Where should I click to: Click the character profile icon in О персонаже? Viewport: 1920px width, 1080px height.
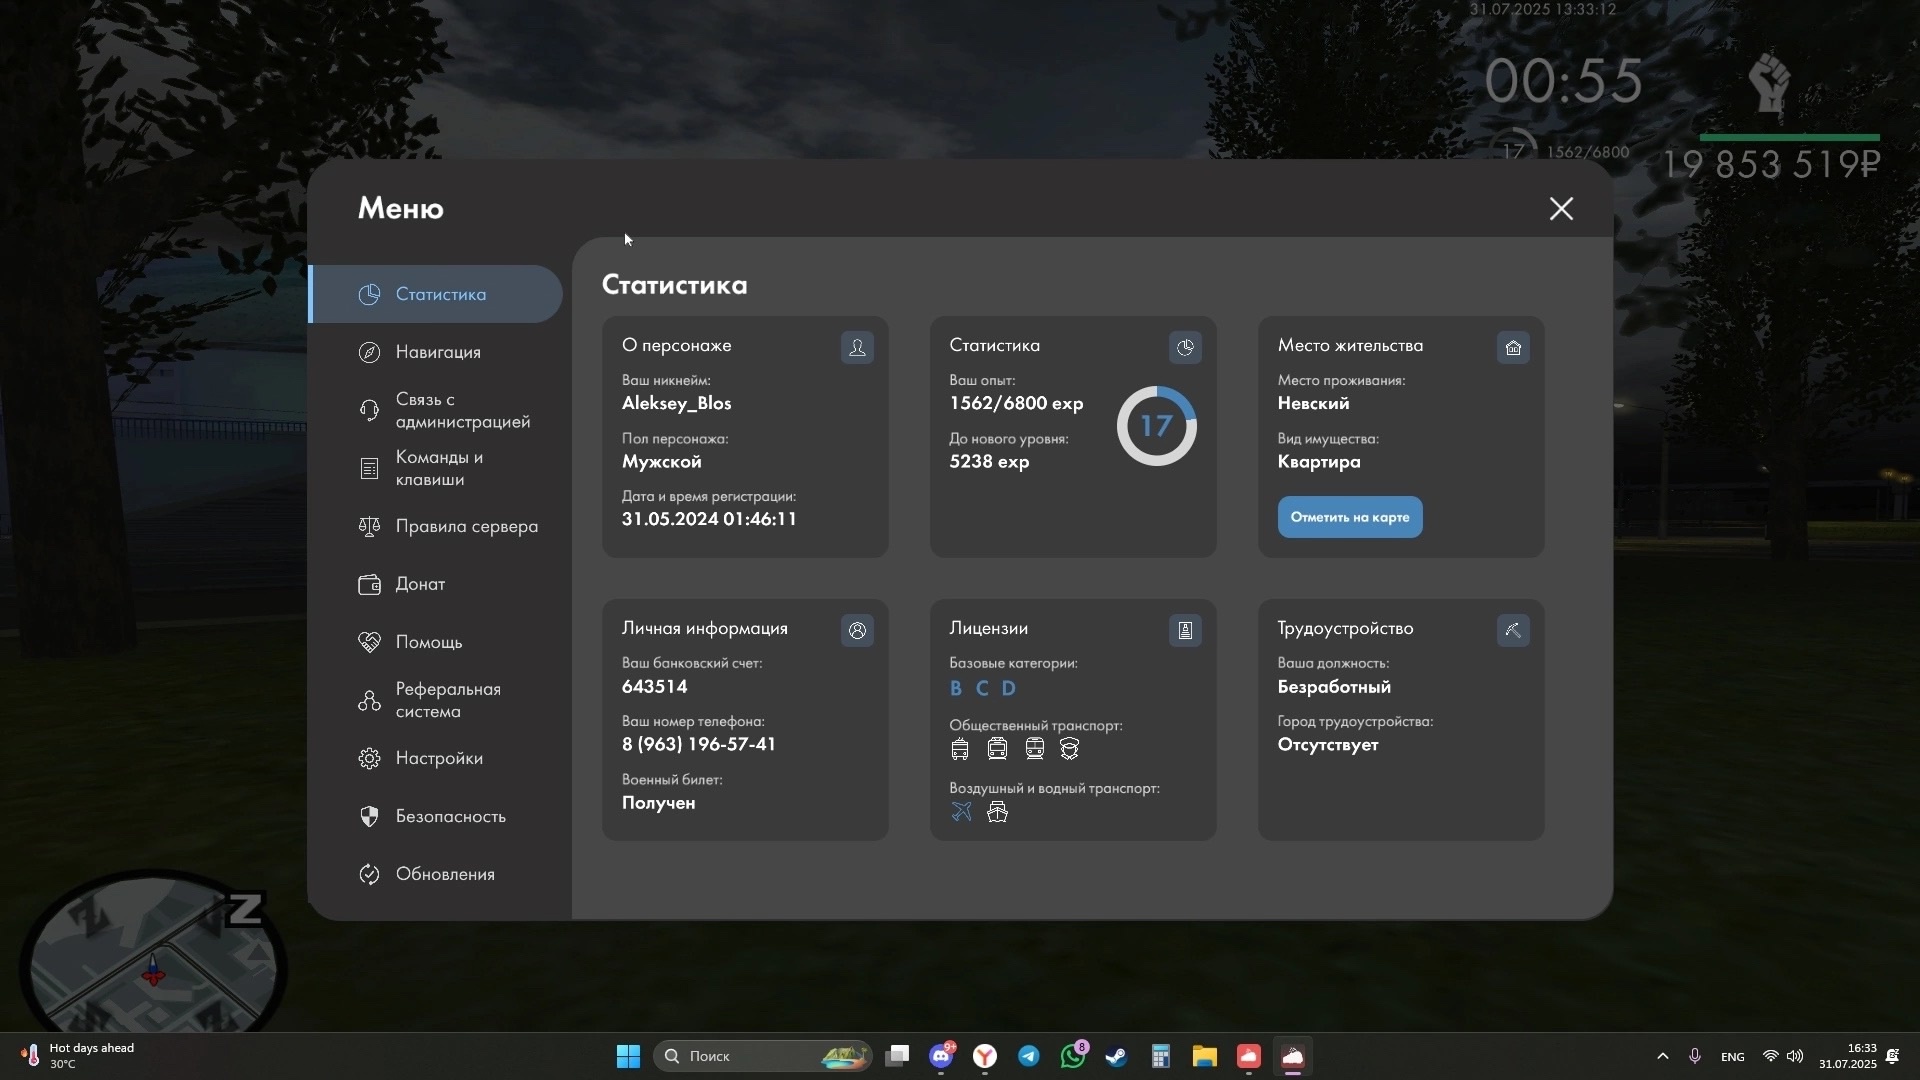point(857,347)
